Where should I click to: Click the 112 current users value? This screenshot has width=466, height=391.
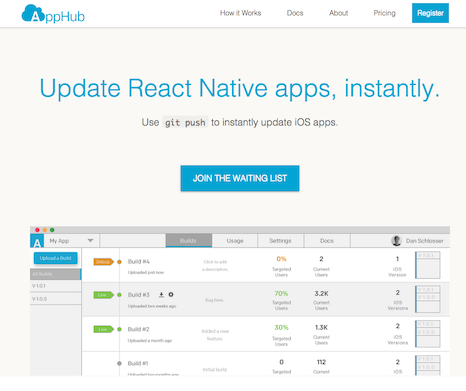[x=321, y=362]
